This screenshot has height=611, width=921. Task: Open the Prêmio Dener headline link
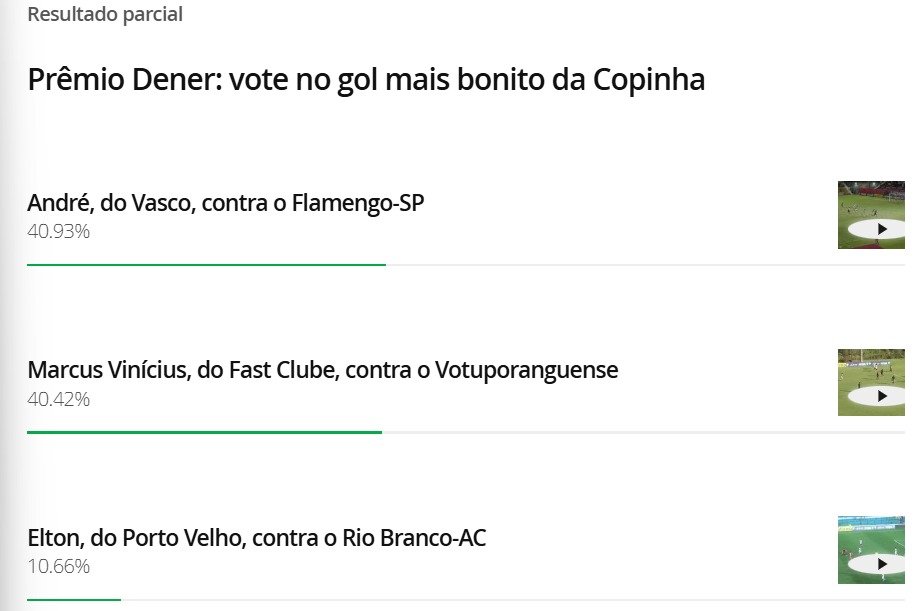366,79
